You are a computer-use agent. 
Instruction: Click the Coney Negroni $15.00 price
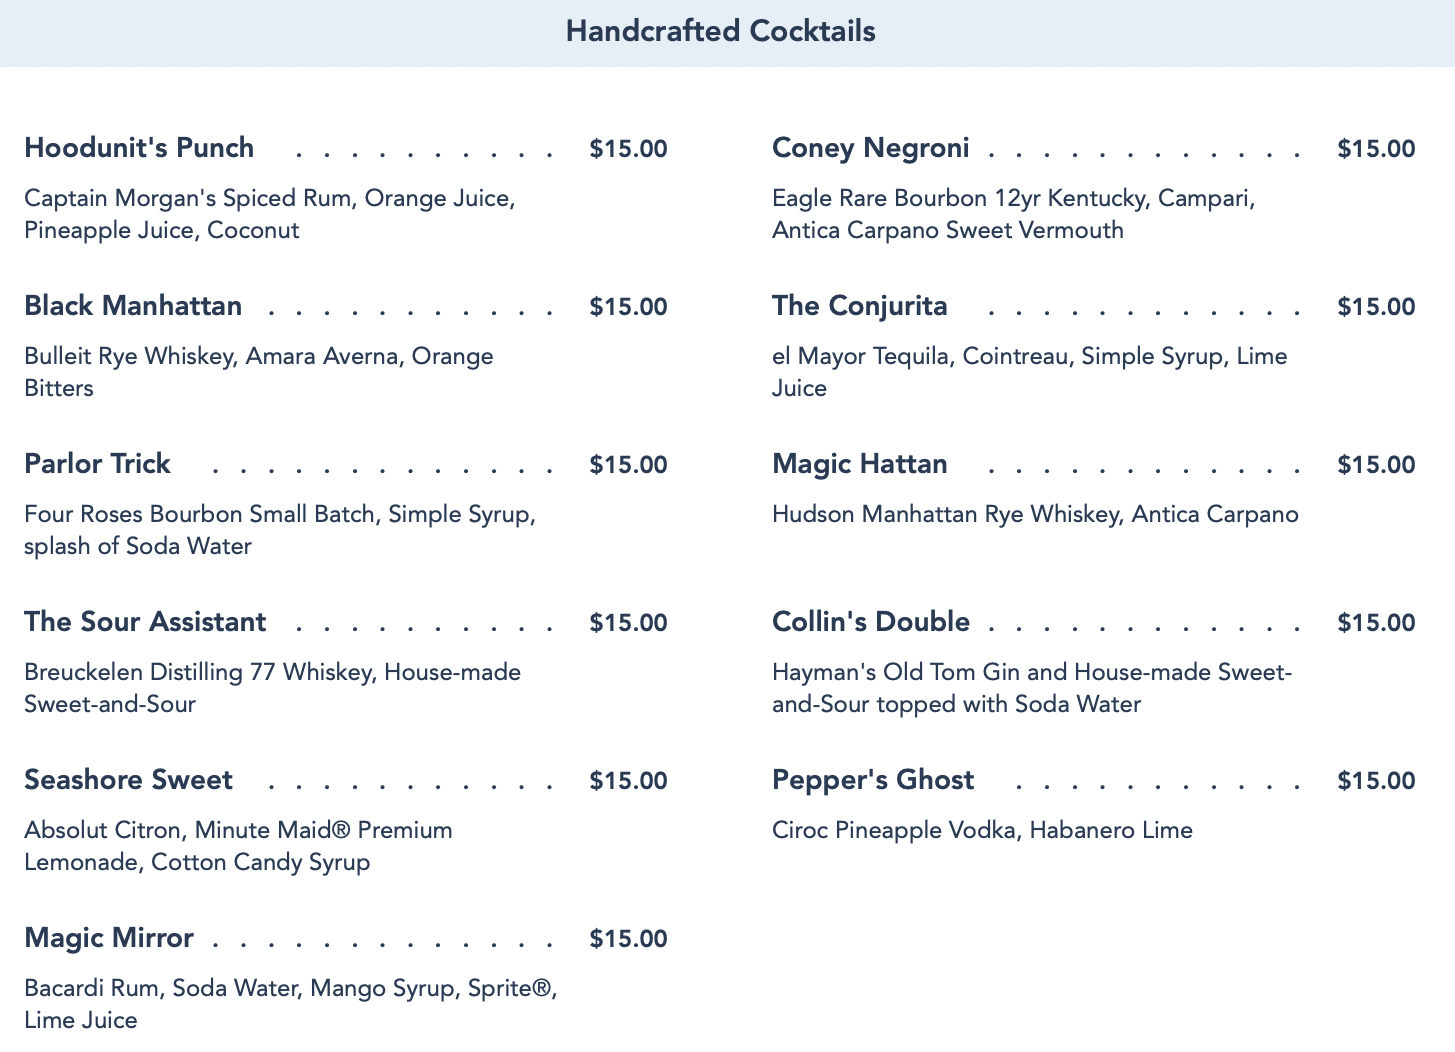tap(1376, 149)
